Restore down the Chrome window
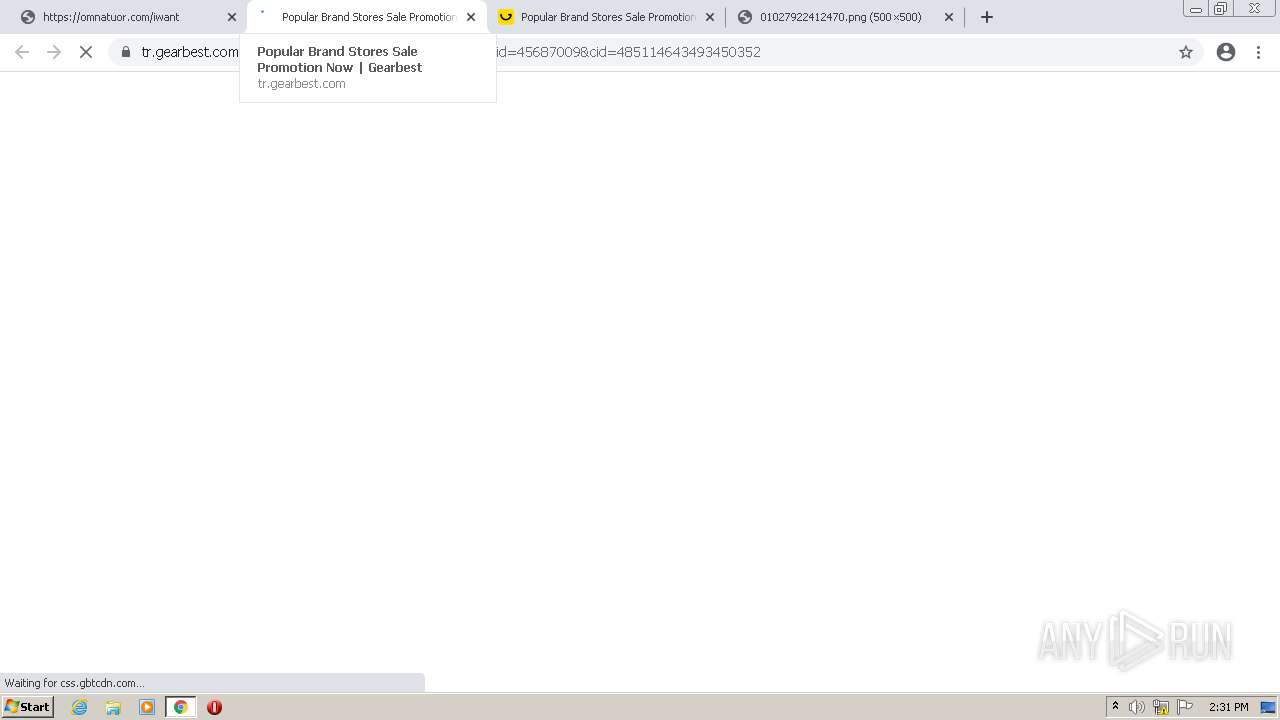This screenshot has width=1280, height=720. 1221,8
